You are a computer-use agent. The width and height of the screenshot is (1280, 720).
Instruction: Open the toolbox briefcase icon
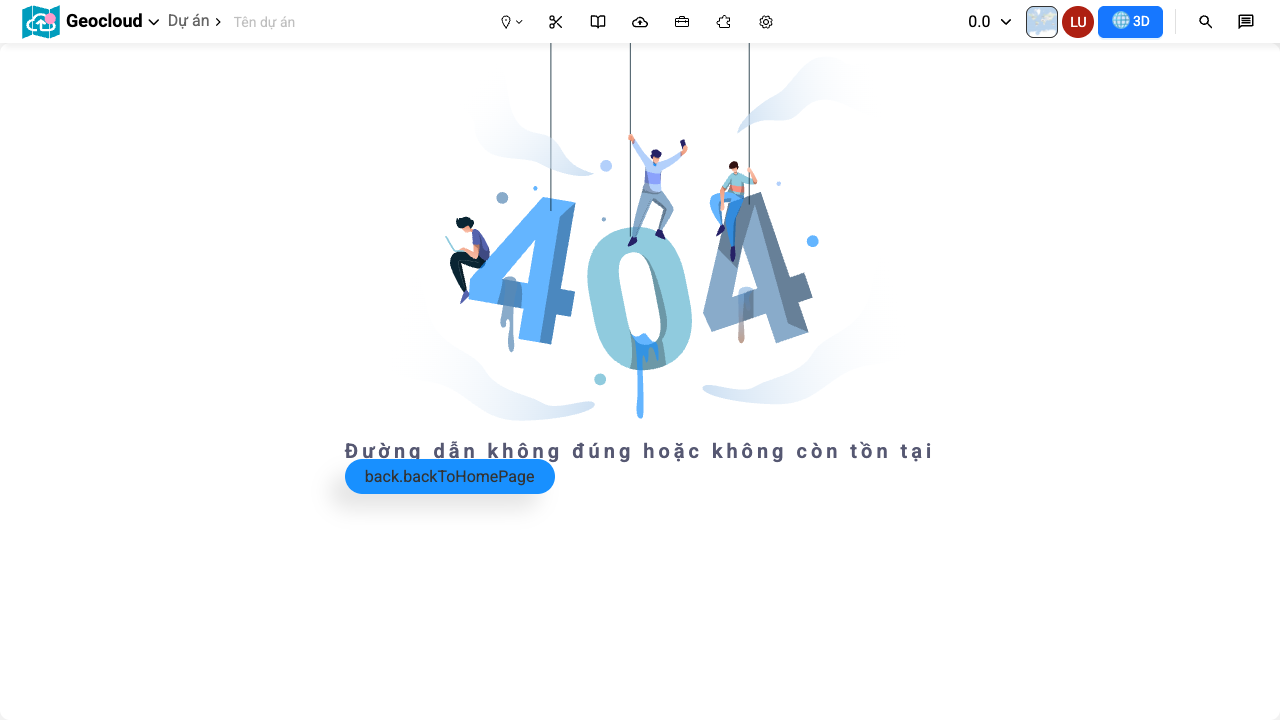tap(681, 21)
